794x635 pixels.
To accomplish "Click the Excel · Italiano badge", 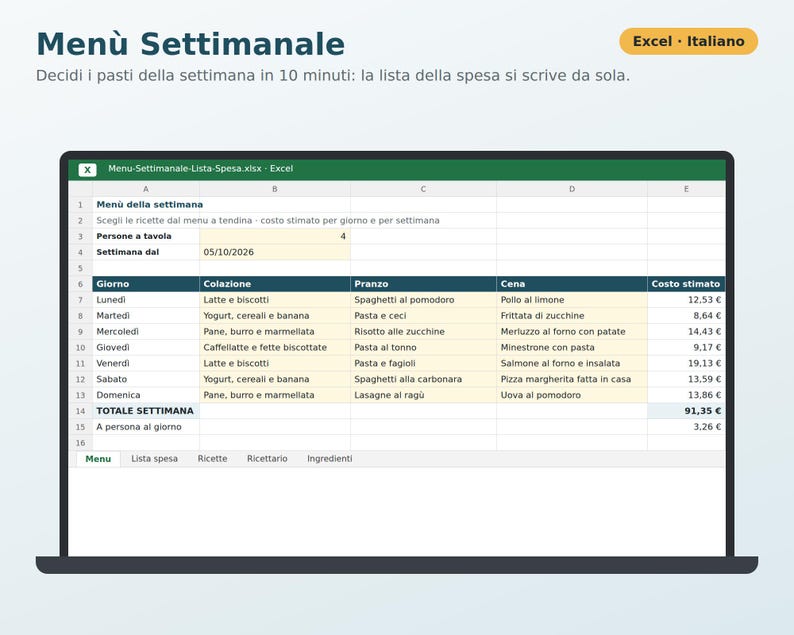I will [x=689, y=41].
